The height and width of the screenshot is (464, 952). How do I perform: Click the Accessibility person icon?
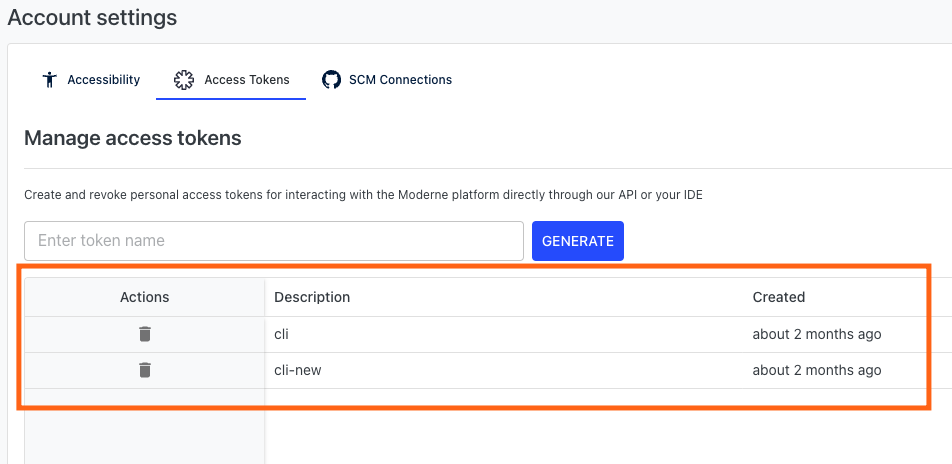[x=50, y=80]
